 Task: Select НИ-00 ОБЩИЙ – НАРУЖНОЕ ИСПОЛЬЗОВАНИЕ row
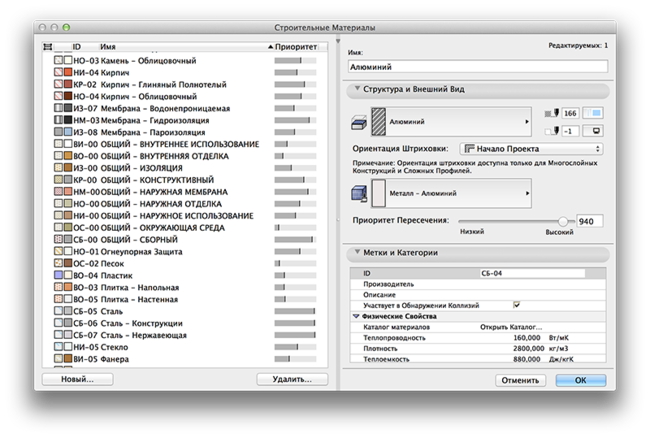185,216
